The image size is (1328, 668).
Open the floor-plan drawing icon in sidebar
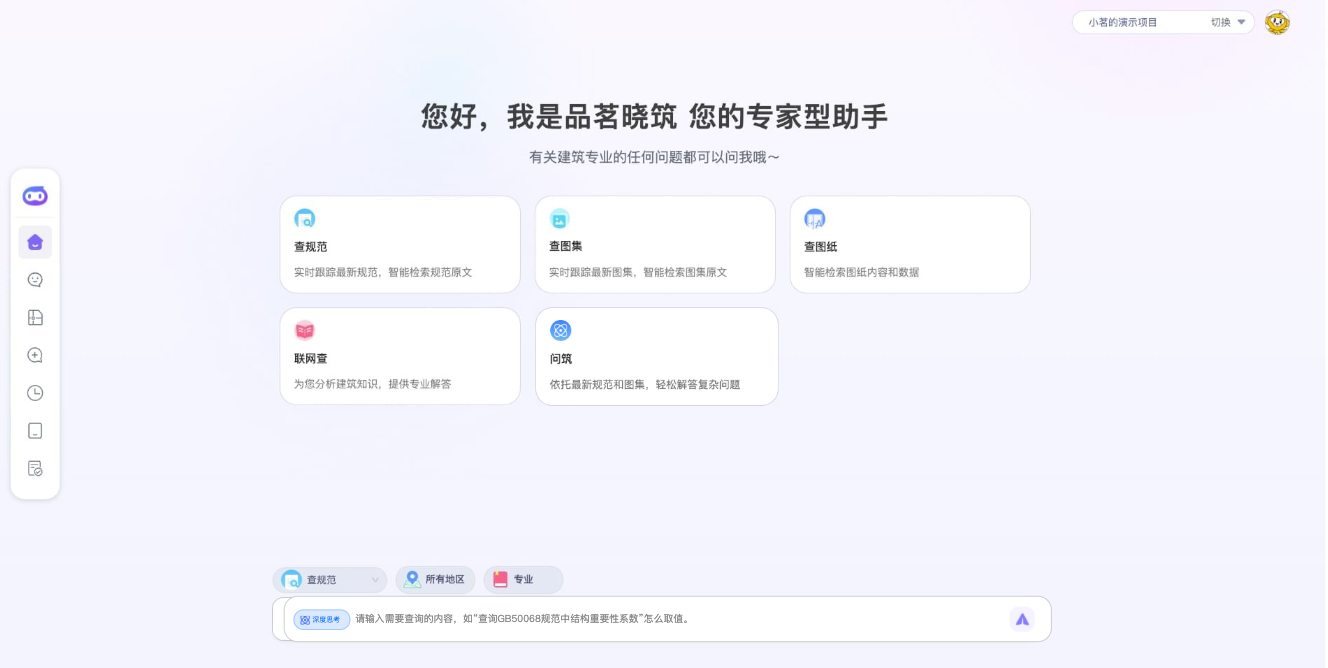click(35, 318)
